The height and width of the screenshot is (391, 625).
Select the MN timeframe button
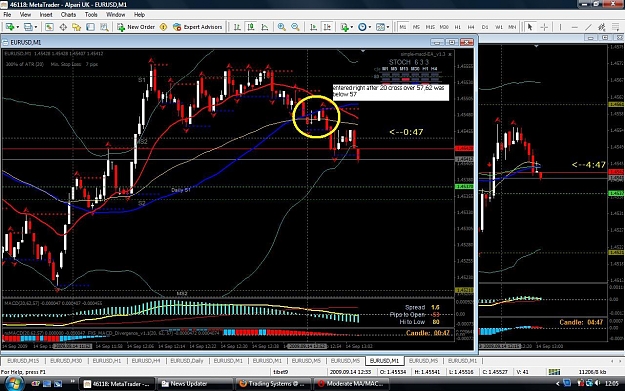click(x=512, y=27)
